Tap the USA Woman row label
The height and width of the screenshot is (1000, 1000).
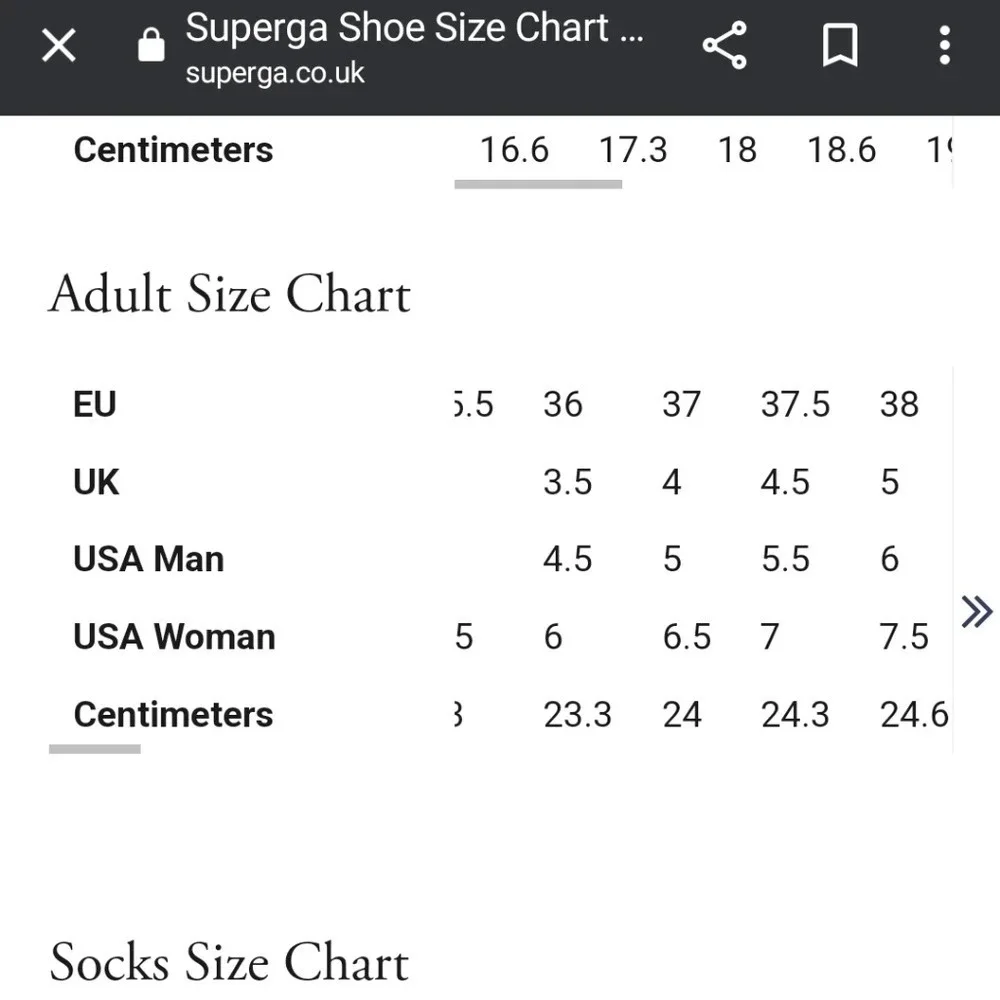pyautogui.click(x=174, y=637)
